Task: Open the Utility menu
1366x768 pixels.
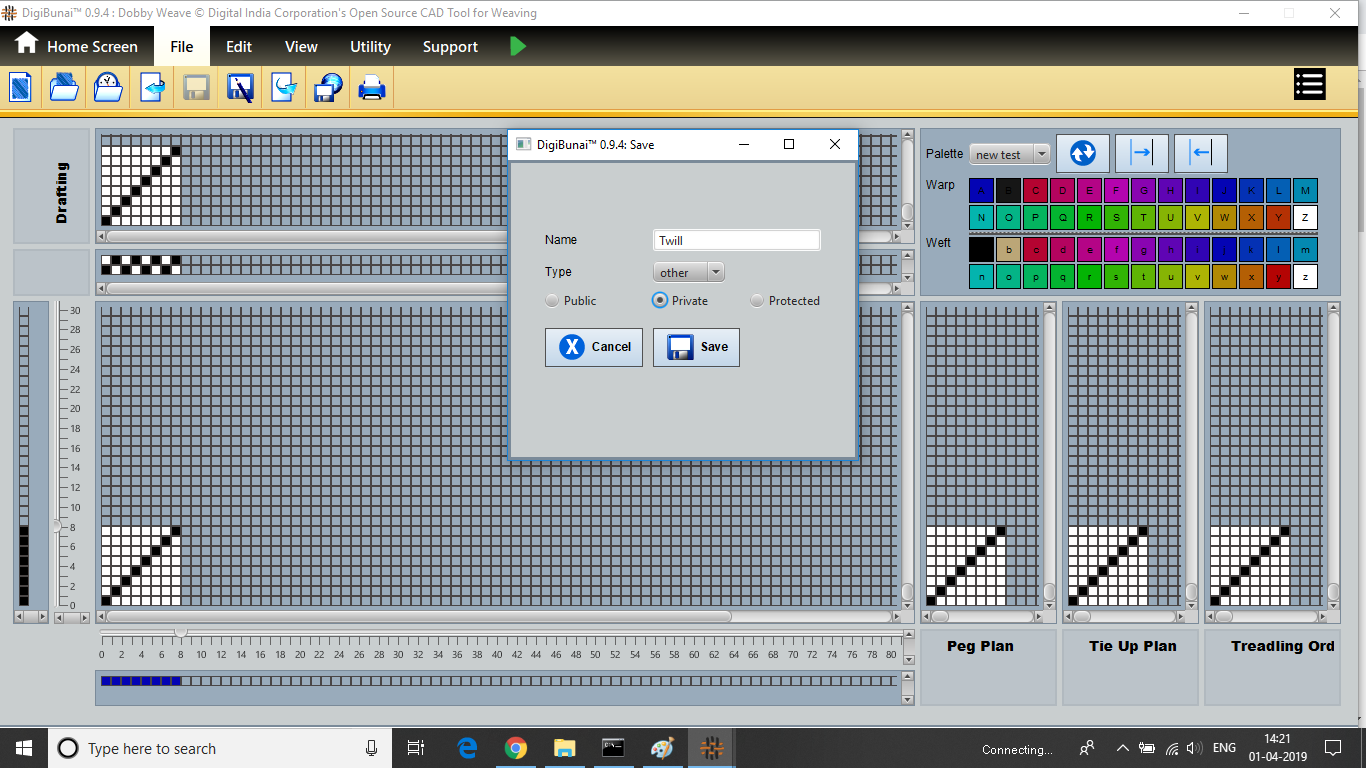Action: pos(370,47)
